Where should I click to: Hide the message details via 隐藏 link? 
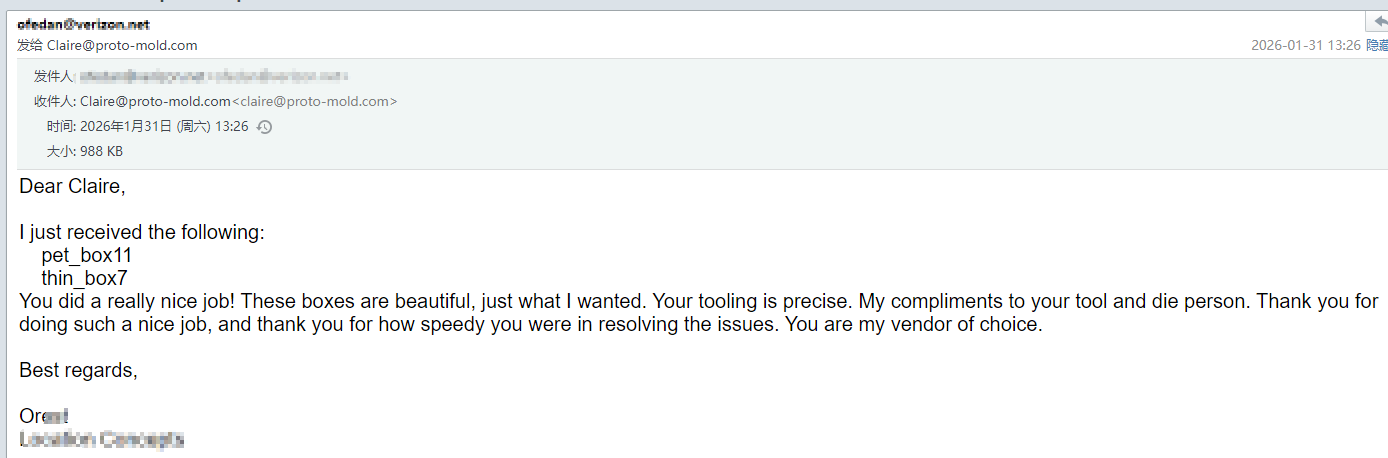tap(1377, 45)
